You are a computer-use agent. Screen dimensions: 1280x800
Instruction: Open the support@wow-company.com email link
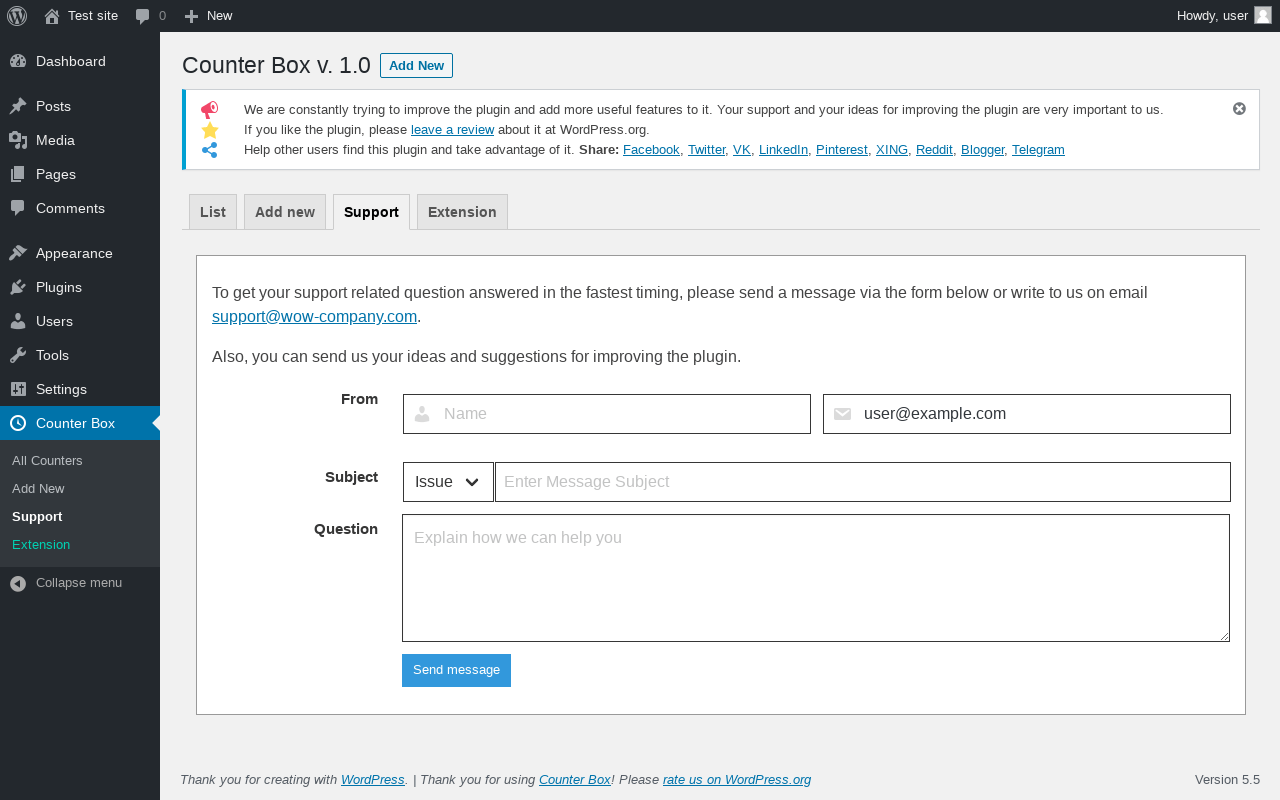[314, 317]
